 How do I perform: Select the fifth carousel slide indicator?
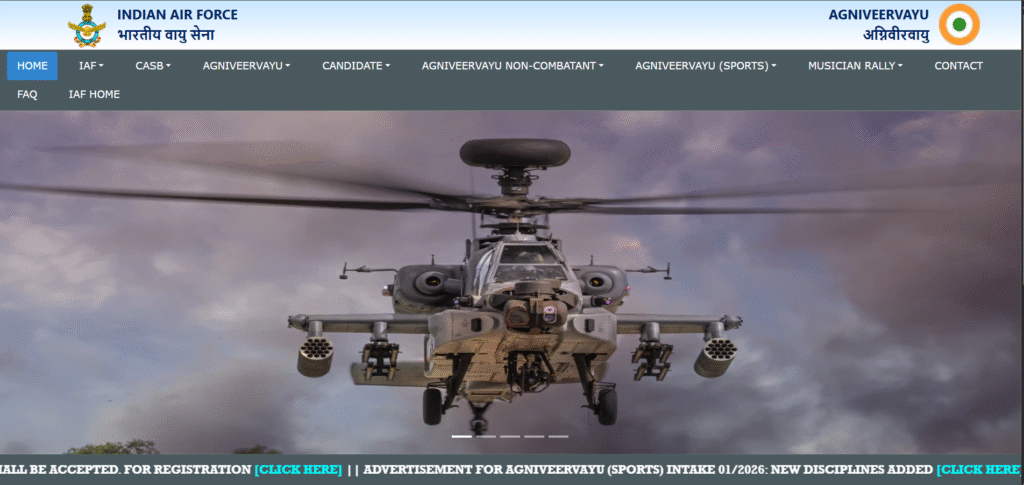tap(558, 437)
